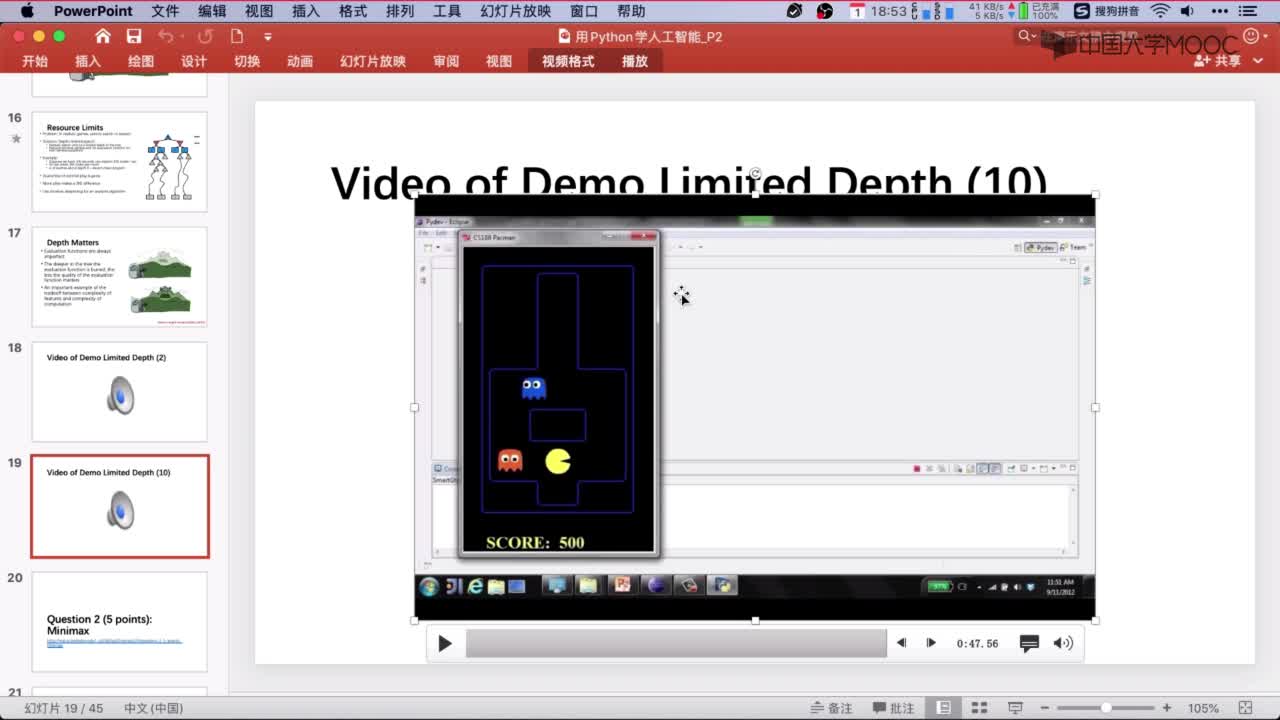Viewport: 1280px width, 720px height.
Task: Open the Quick Access Toolbar customize dropdown
Action: [268, 37]
